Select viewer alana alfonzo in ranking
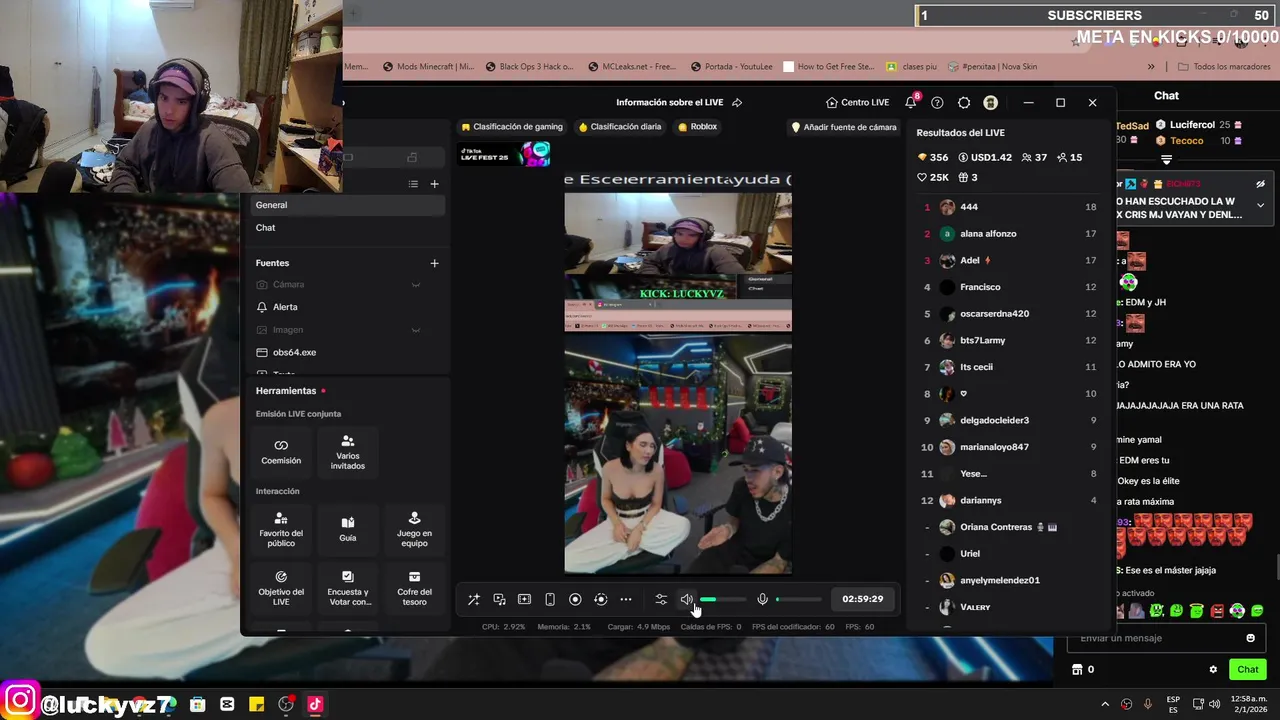The height and width of the screenshot is (720, 1280). (x=1008, y=234)
